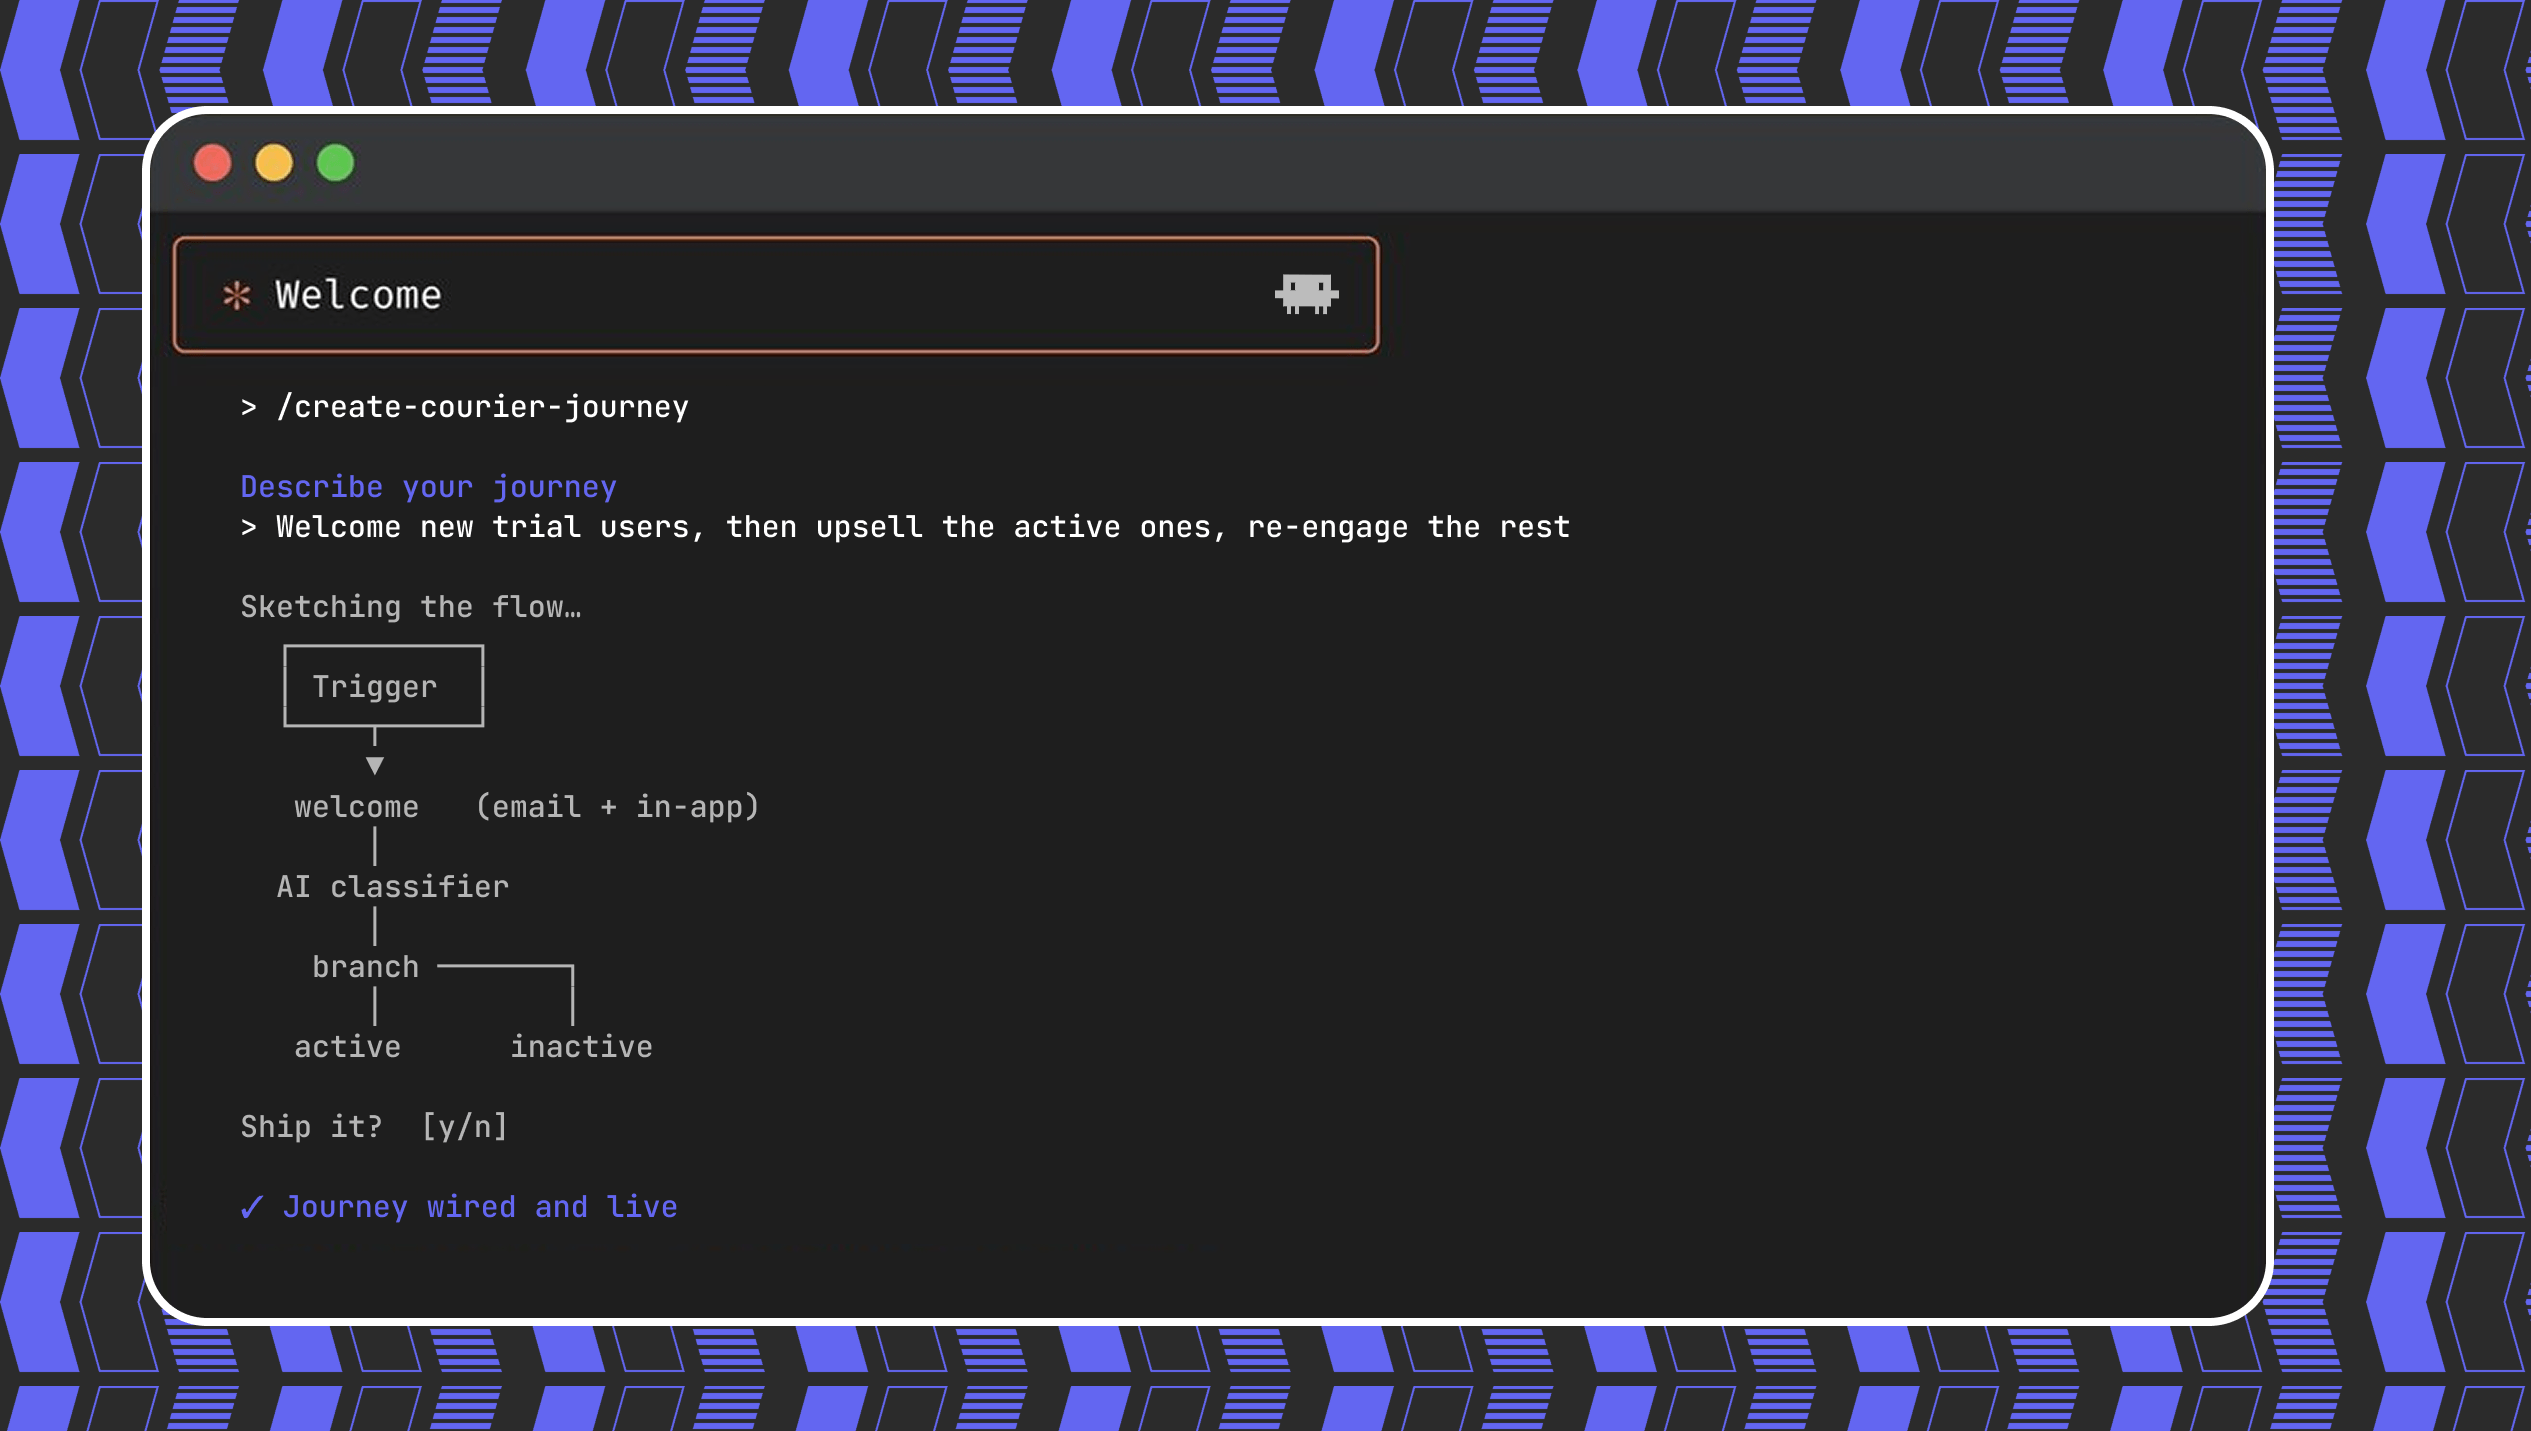Click the "welcome" flow step
Screen dimensions: 2531x1431
(356, 807)
